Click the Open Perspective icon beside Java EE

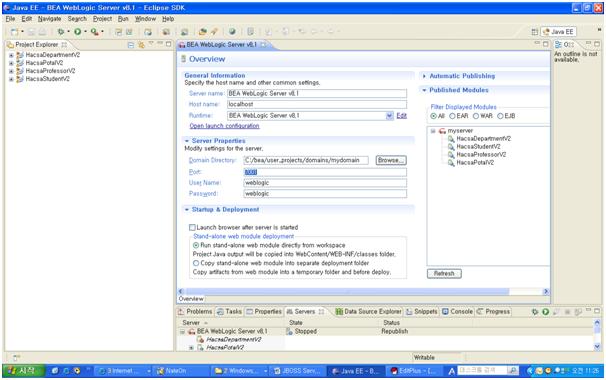(x=535, y=32)
